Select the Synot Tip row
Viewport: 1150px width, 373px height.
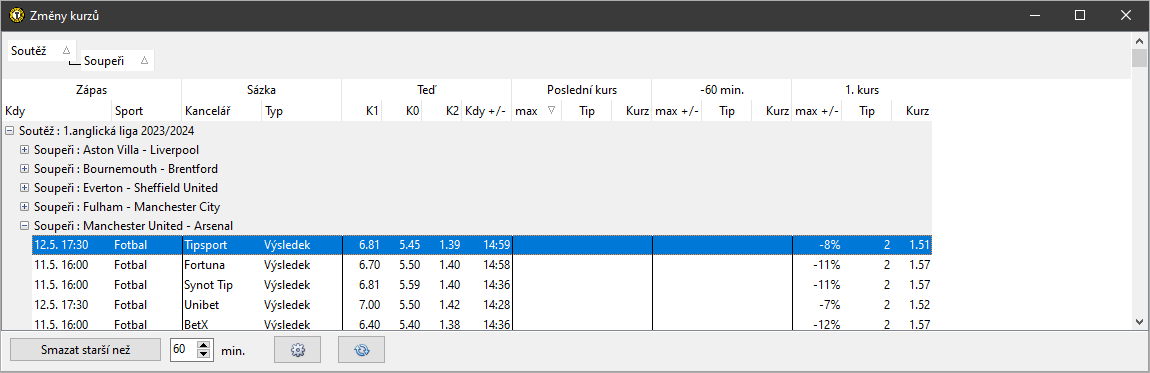[482, 284]
